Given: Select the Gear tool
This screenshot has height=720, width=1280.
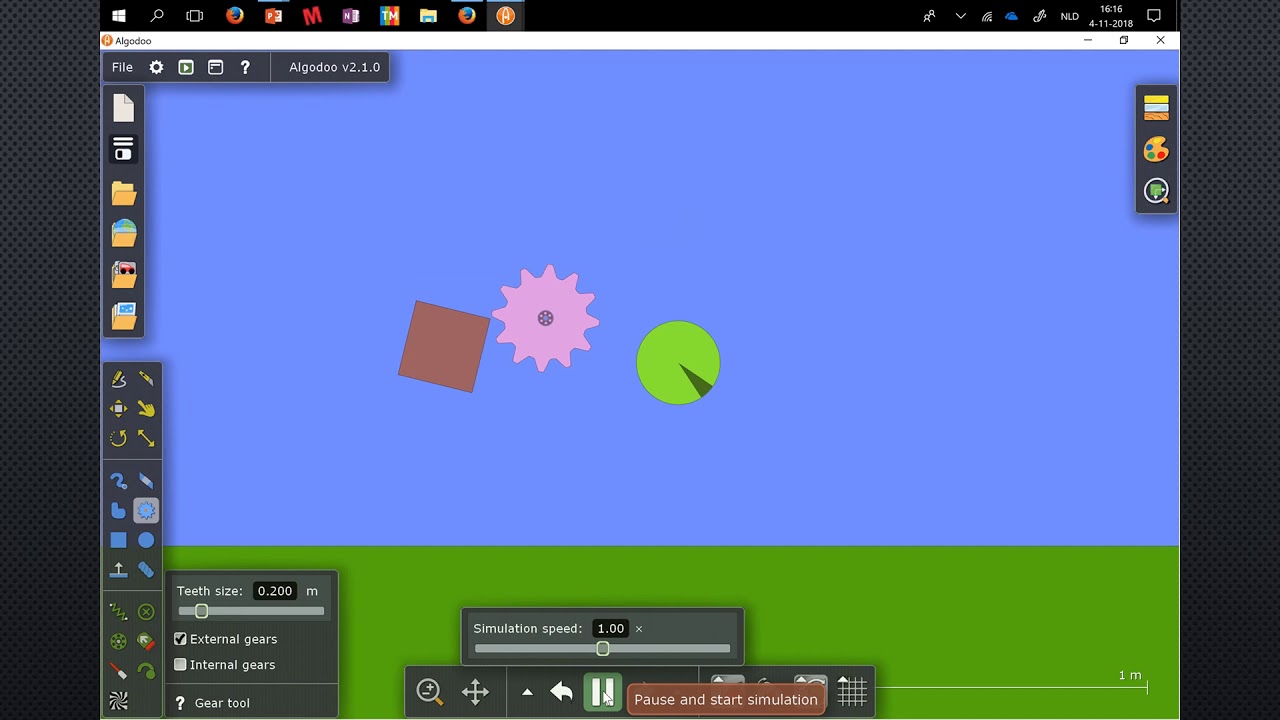Looking at the screenshot, I should 146,511.
